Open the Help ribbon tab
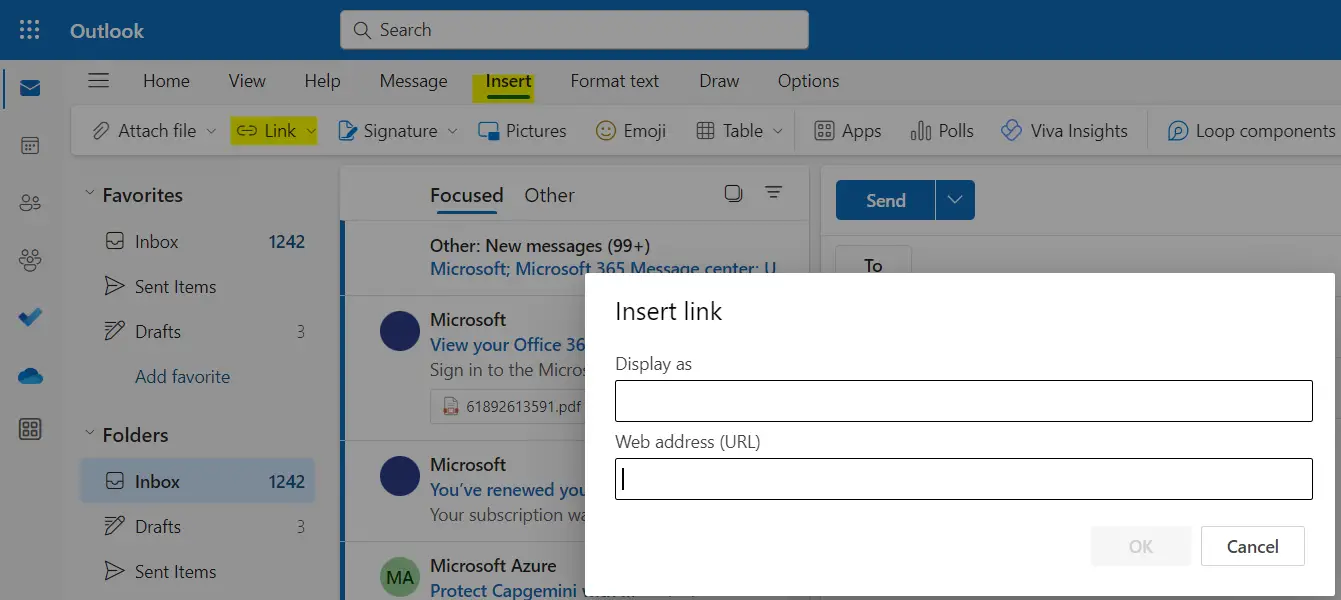1341x600 pixels. pos(322,81)
